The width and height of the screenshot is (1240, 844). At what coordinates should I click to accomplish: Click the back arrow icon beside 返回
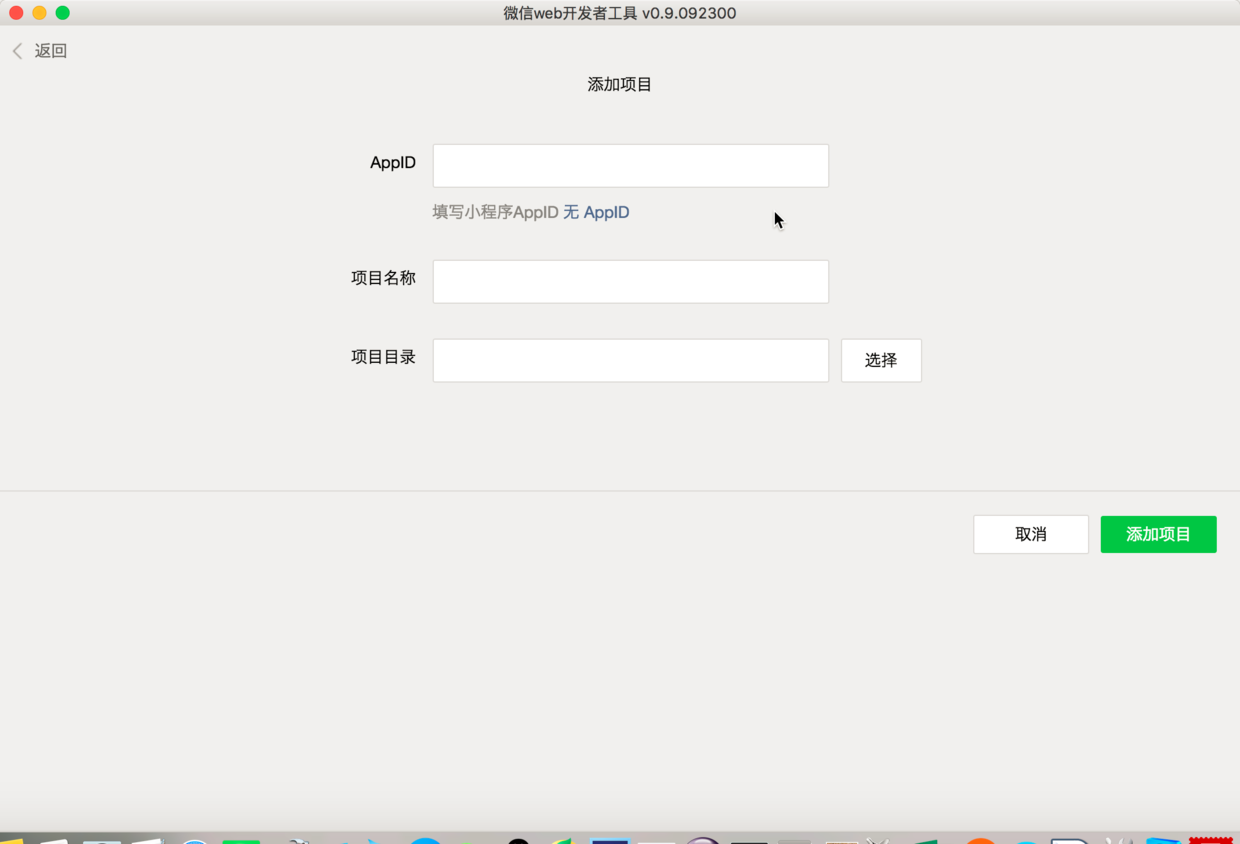click(x=18, y=51)
